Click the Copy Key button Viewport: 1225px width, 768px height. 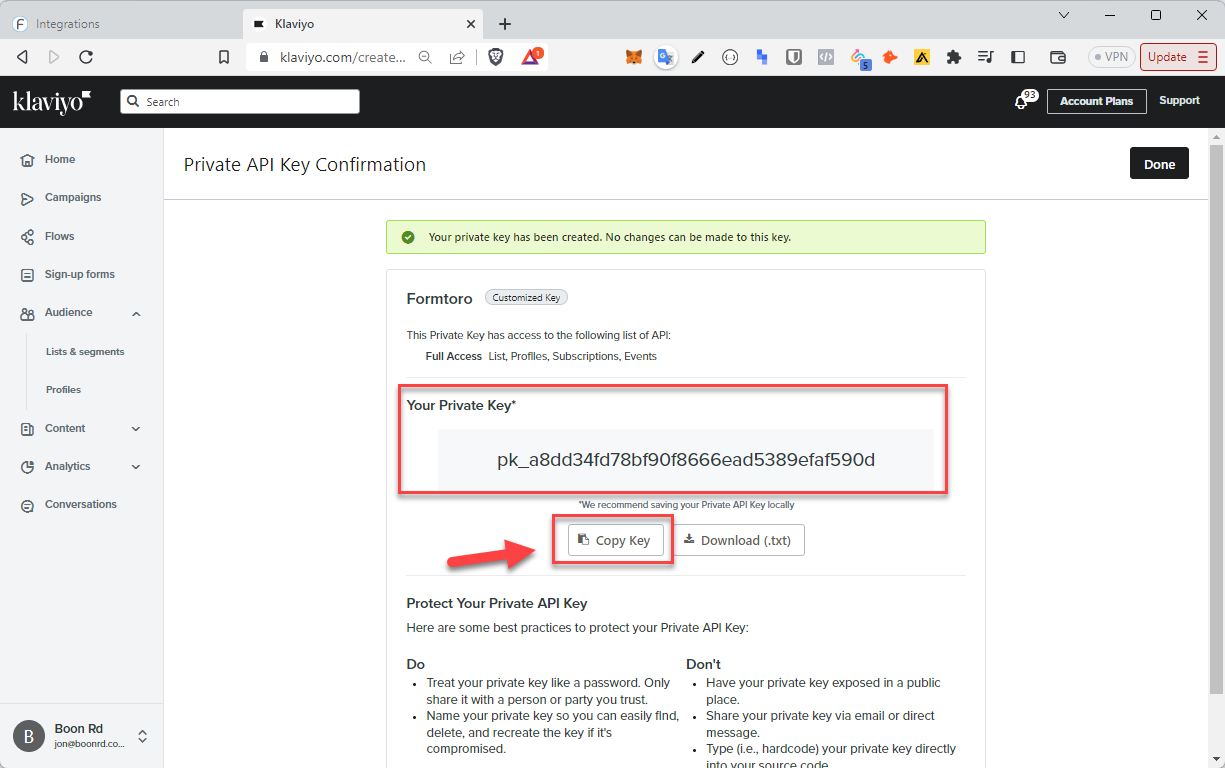[615, 540]
